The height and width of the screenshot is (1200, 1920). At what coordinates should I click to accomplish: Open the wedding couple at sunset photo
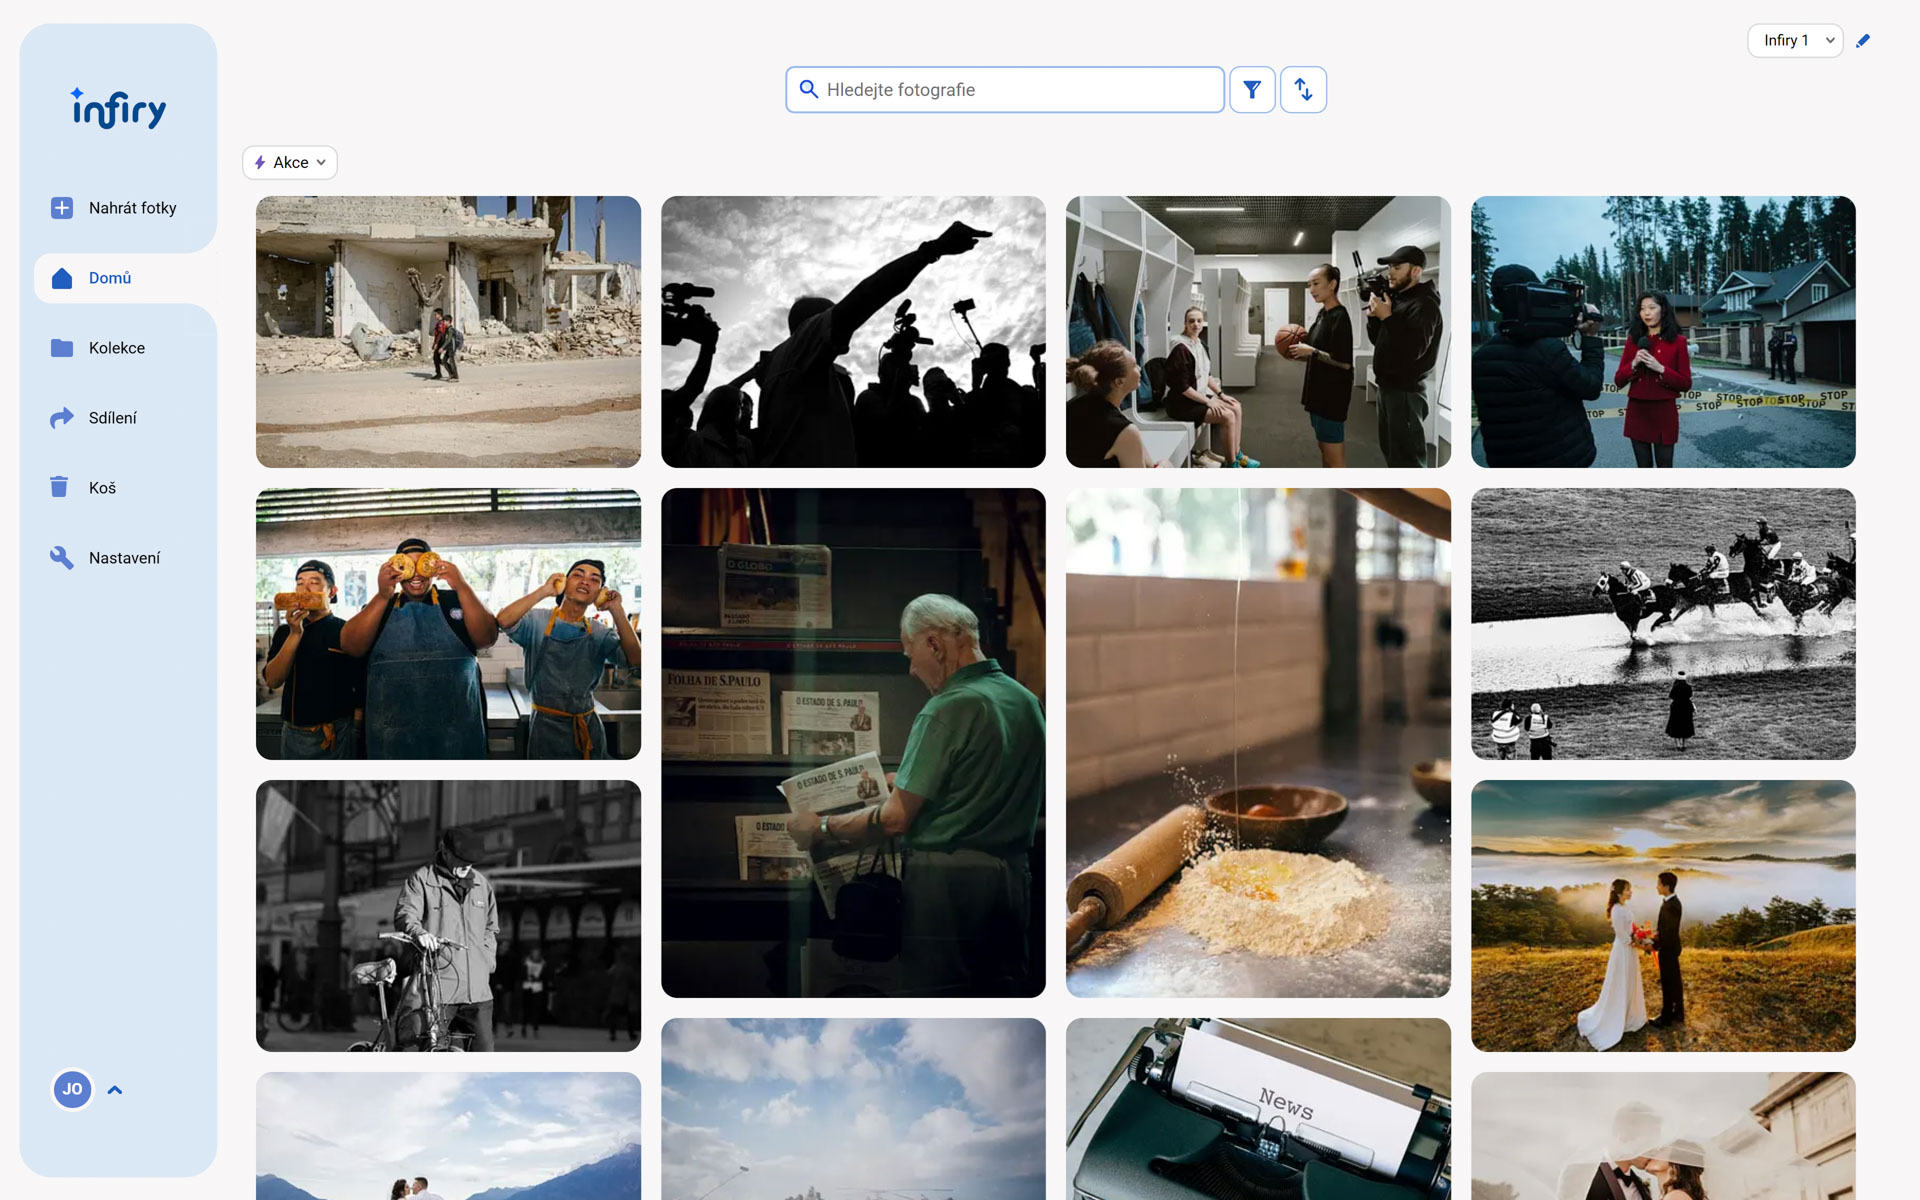(1663, 916)
